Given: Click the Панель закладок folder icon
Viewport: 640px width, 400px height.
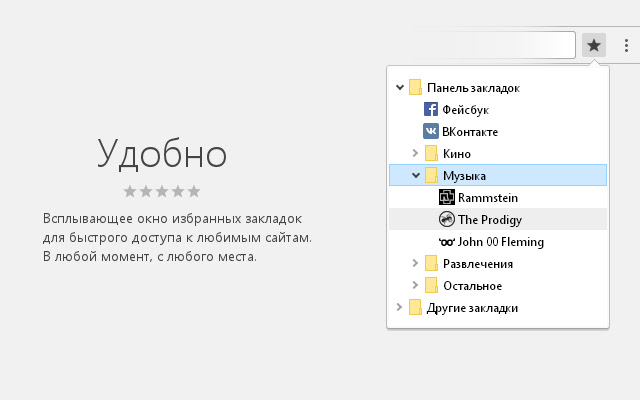Looking at the screenshot, I should coord(415,87).
